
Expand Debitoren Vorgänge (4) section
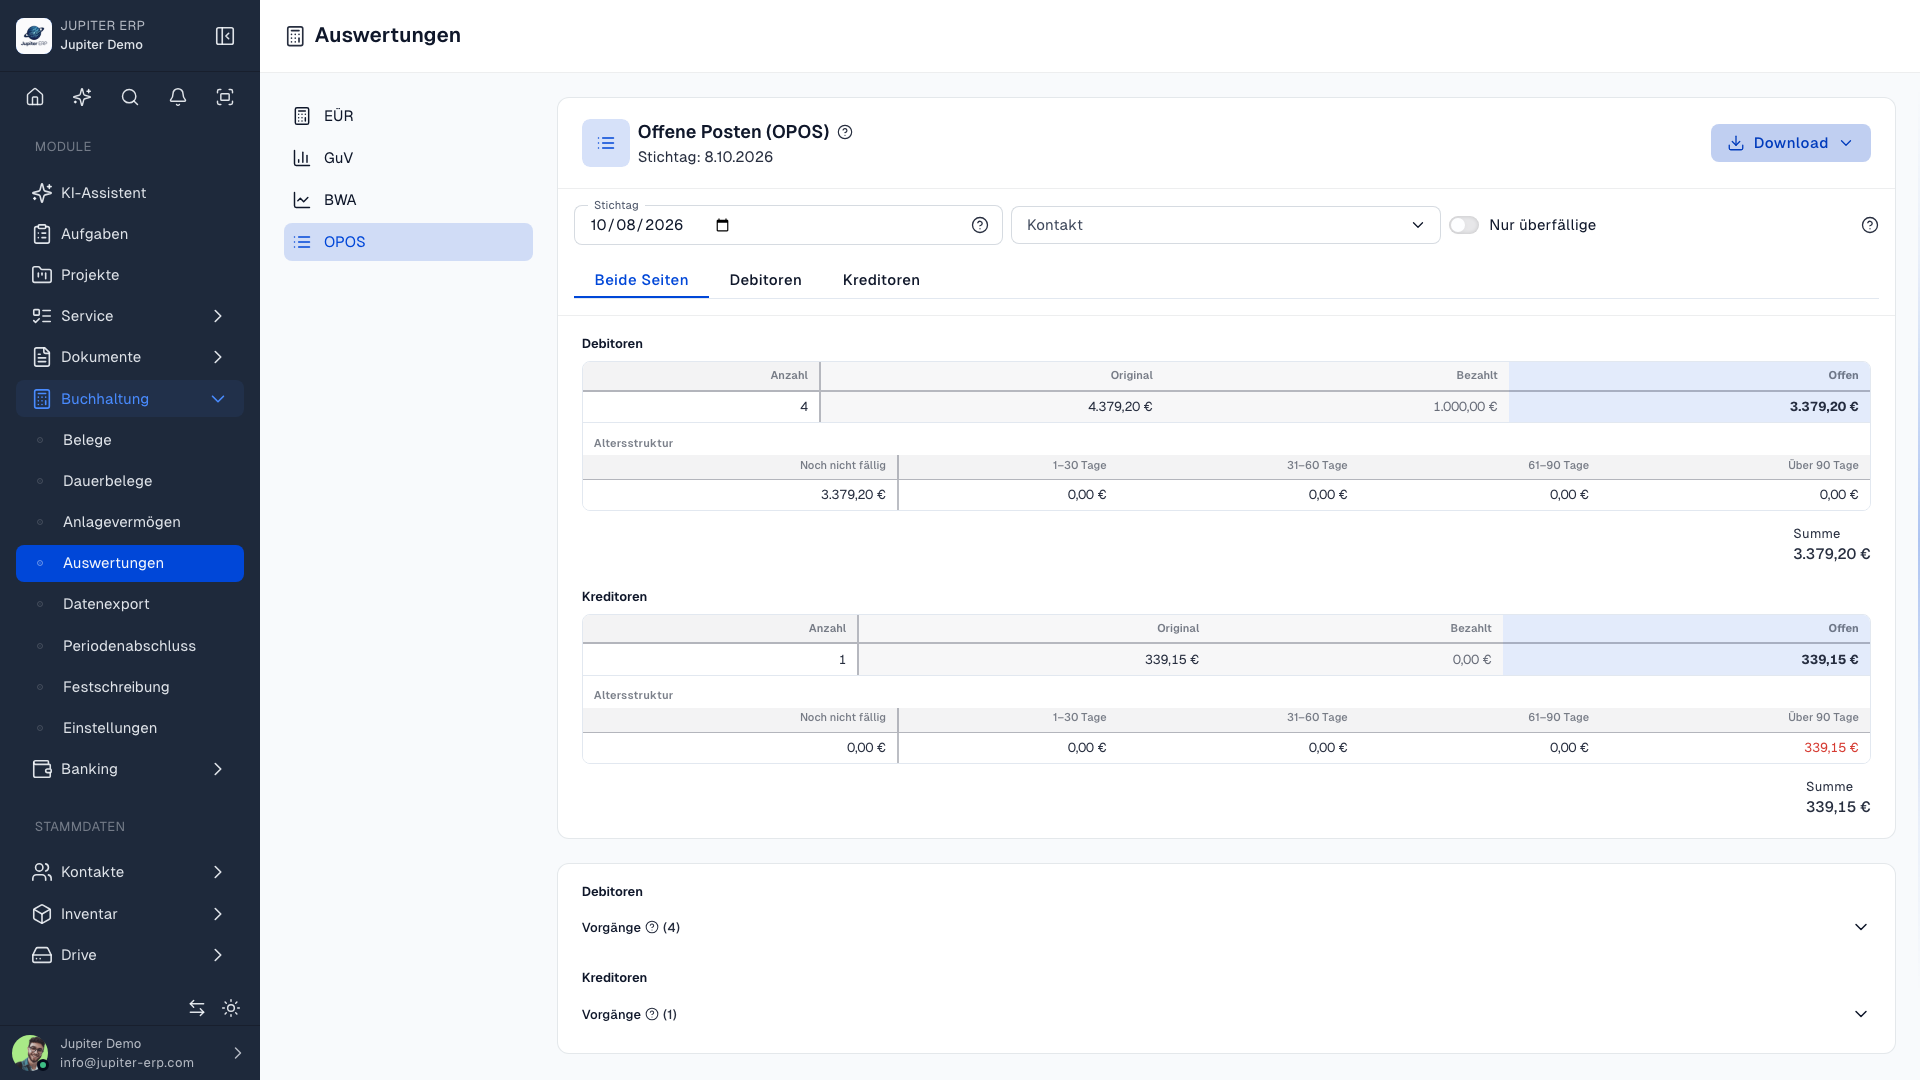(1225, 927)
